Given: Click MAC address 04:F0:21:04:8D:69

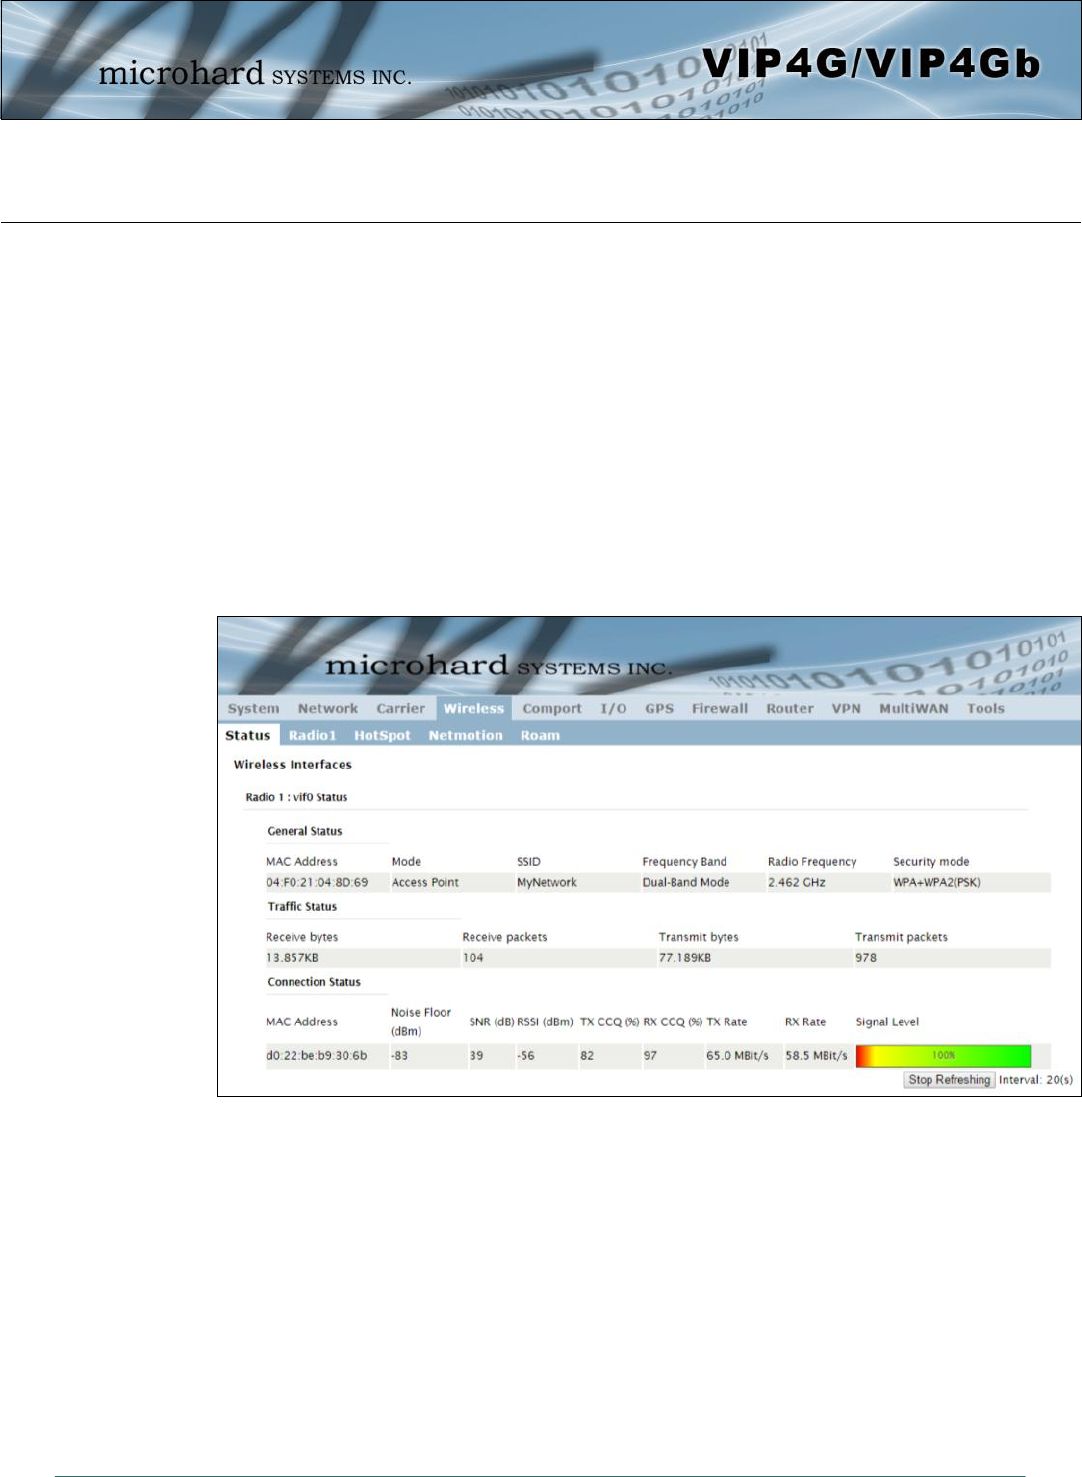Looking at the screenshot, I should pyautogui.click(x=317, y=883).
